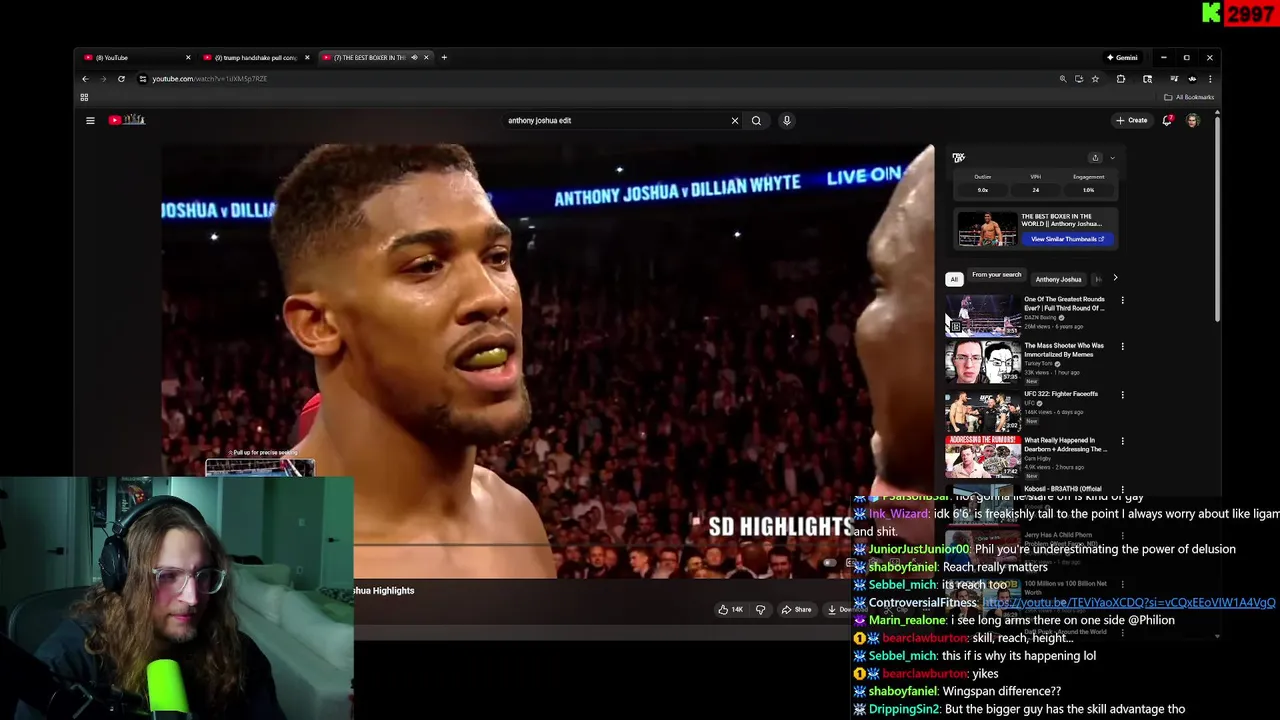Click the extension export icon in stats panel
The height and width of the screenshot is (720, 1280).
click(1095, 157)
